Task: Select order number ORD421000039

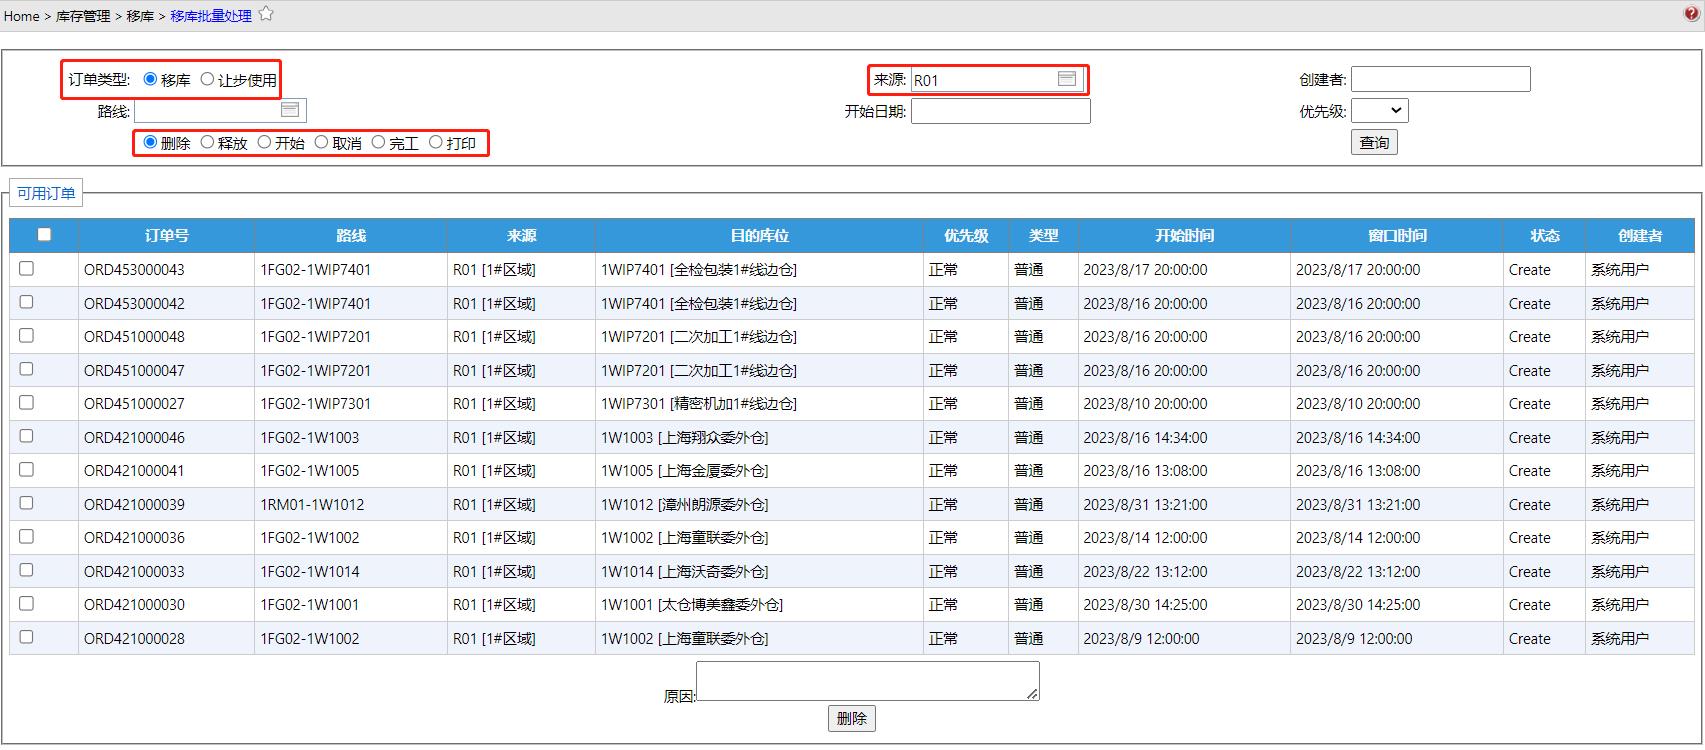Action: pyautogui.click(x=134, y=505)
